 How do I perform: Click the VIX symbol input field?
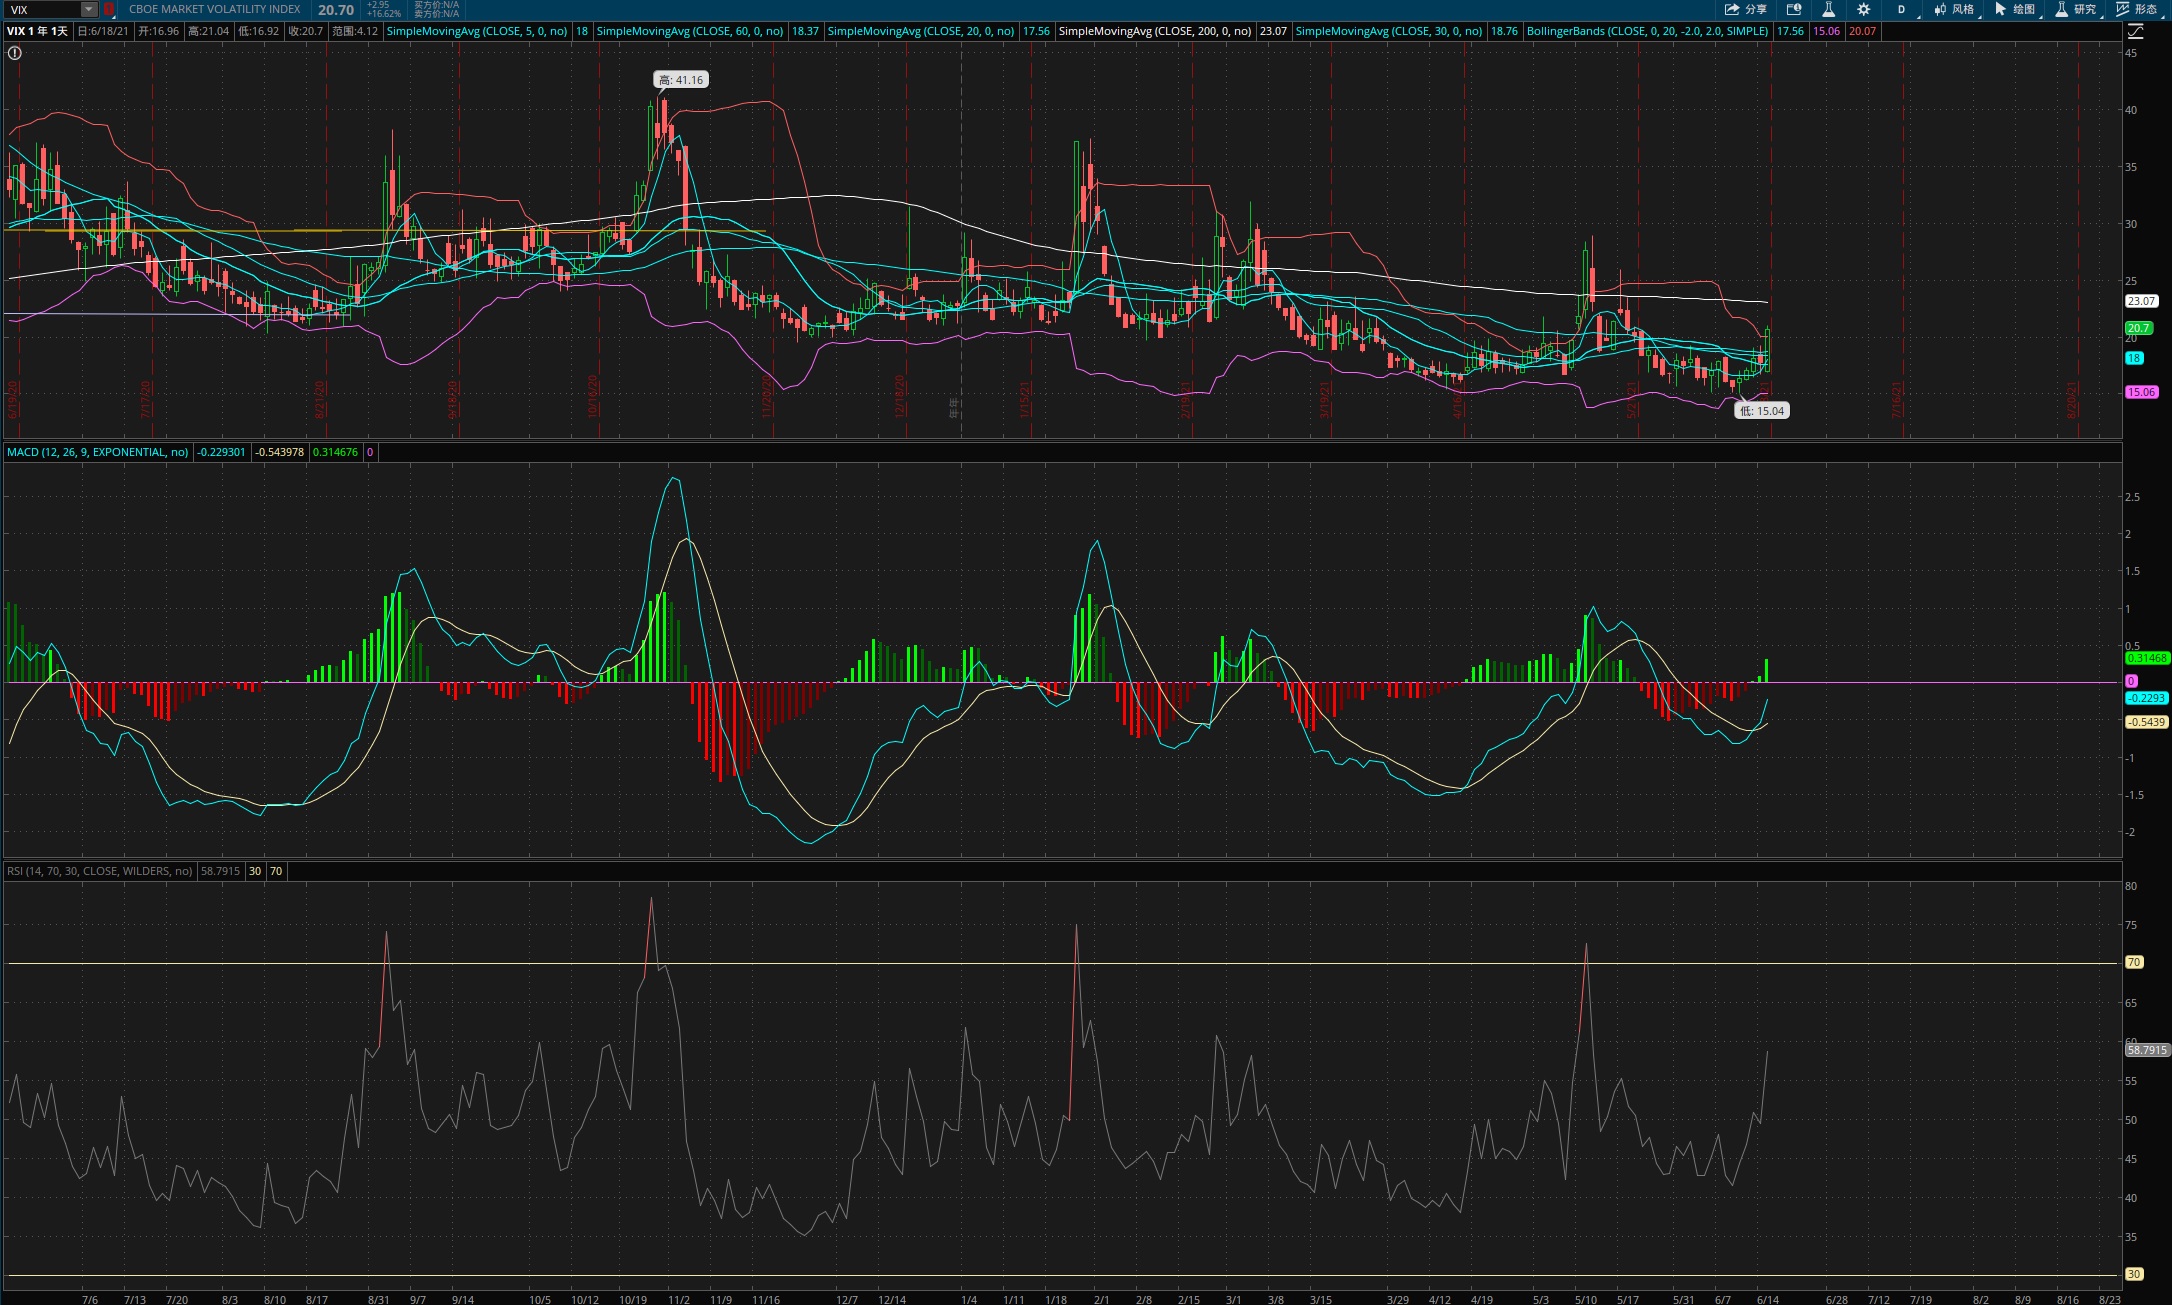click(x=42, y=9)
